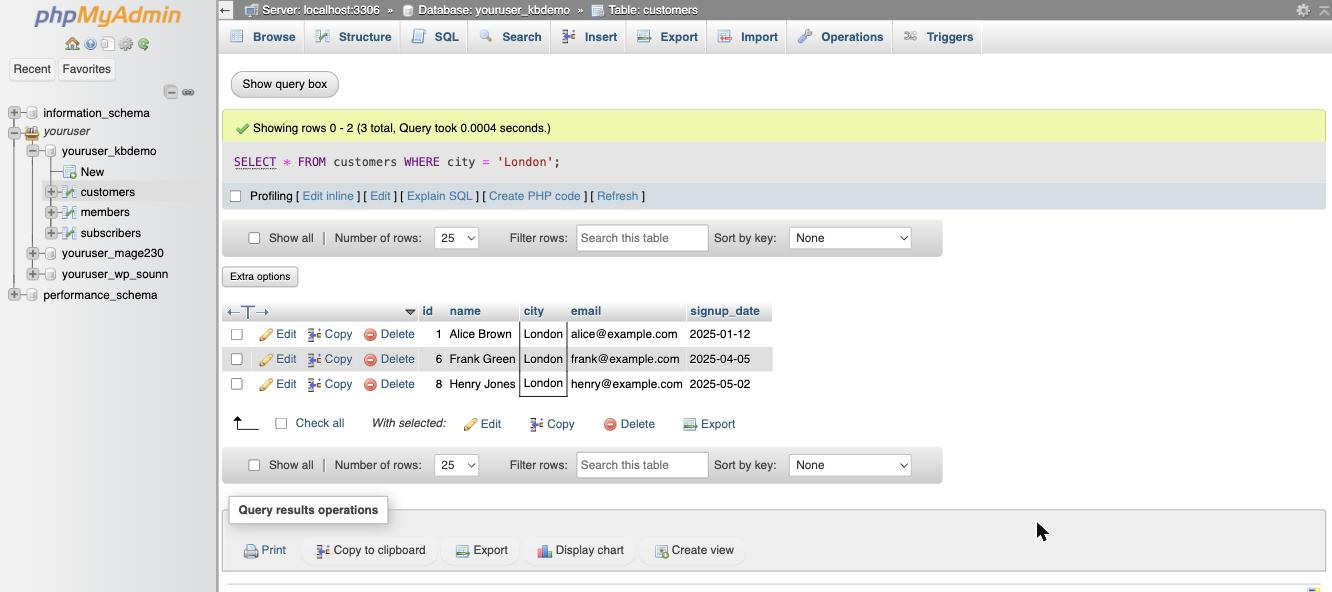Click the full texts toggle arrows icon

248,312
